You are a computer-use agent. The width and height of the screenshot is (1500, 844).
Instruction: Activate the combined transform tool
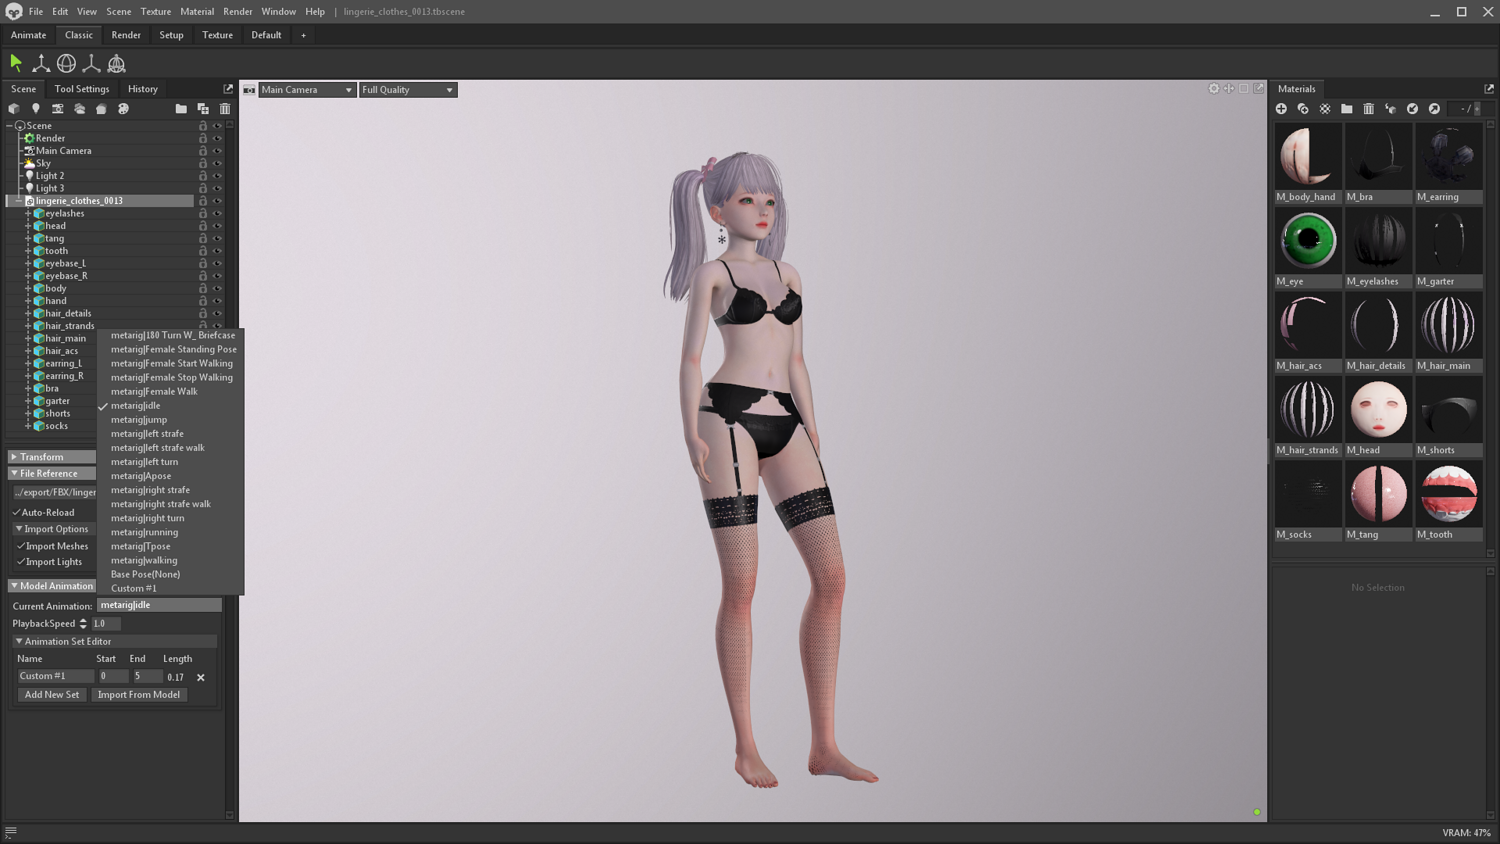(x=117, y=63)
